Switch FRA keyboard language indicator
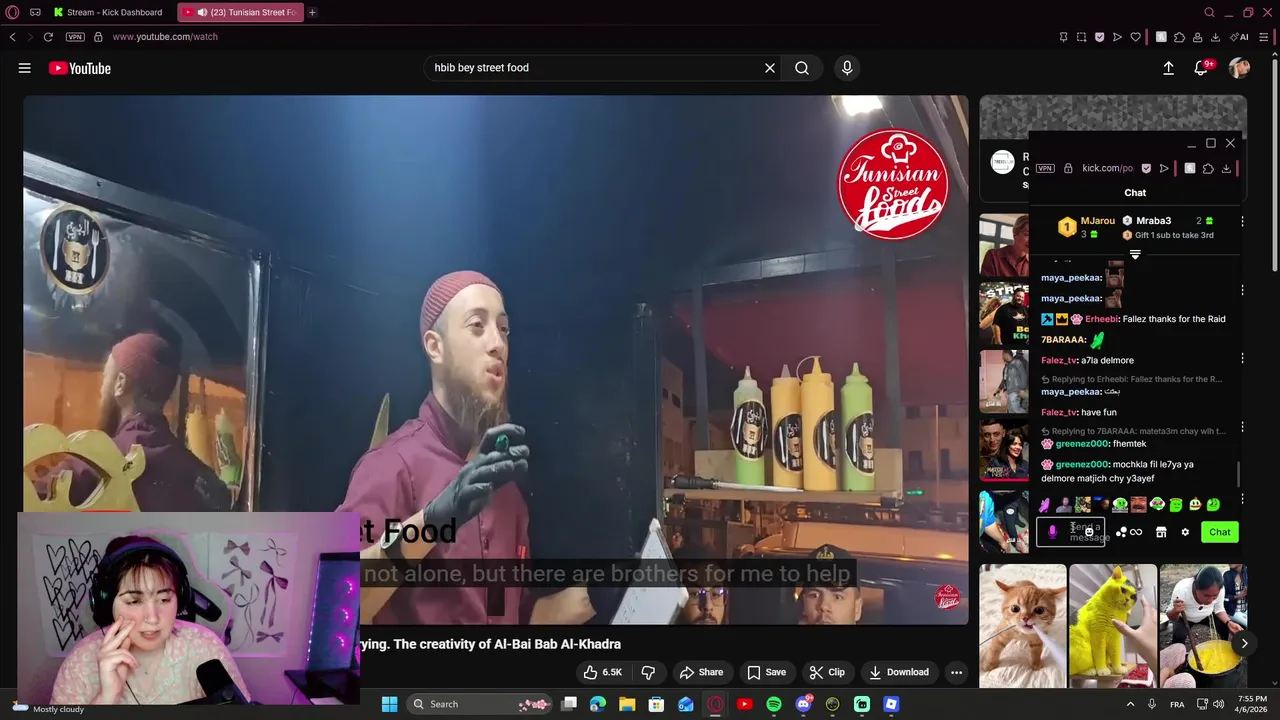The height and width of the screenshot is (720, 1280). click(1177, 704)
